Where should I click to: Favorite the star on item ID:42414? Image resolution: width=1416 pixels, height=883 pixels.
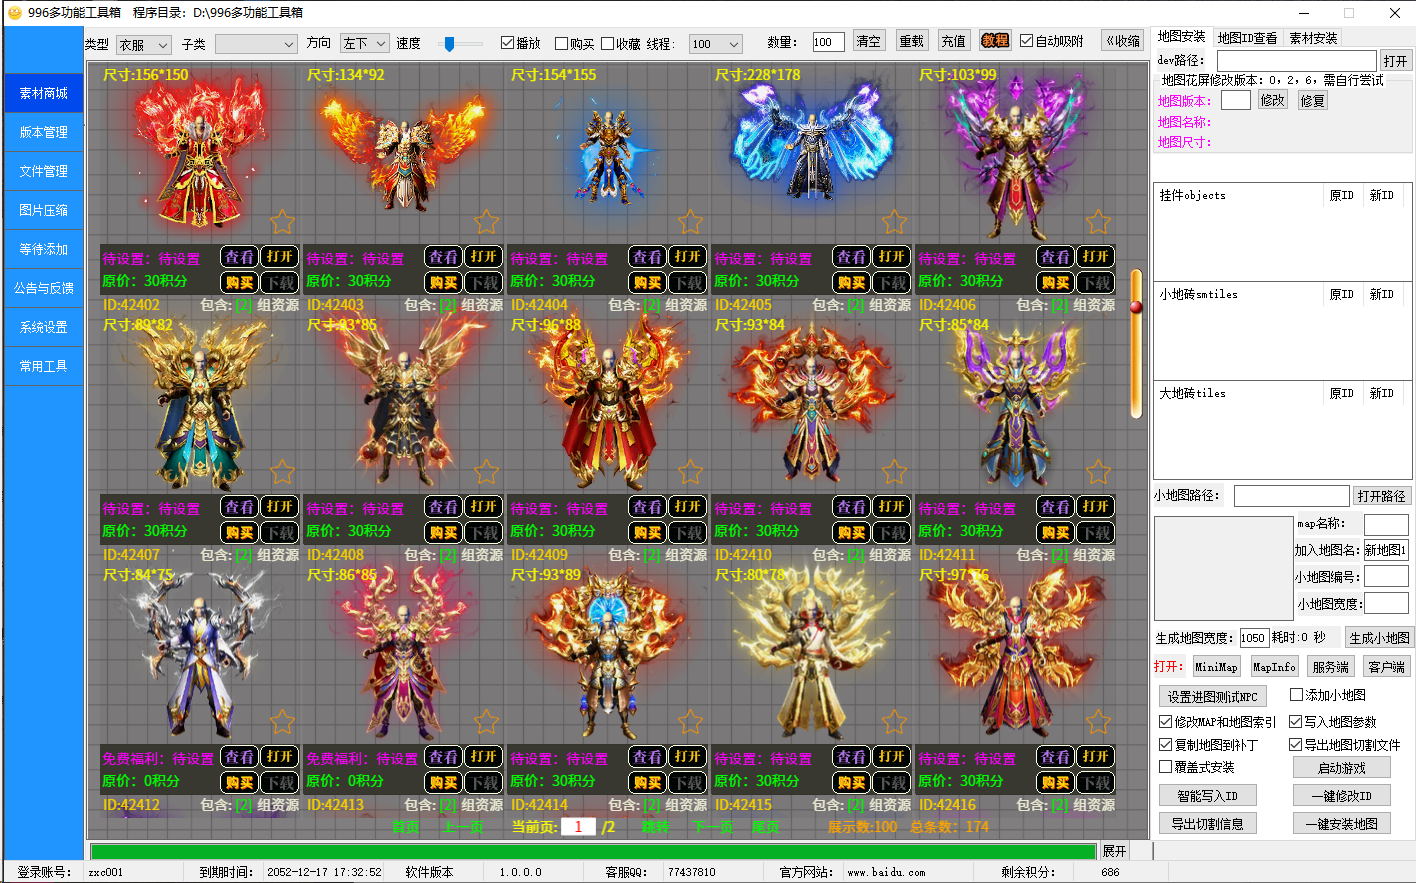pyautogui.click(x=691, y=722)
